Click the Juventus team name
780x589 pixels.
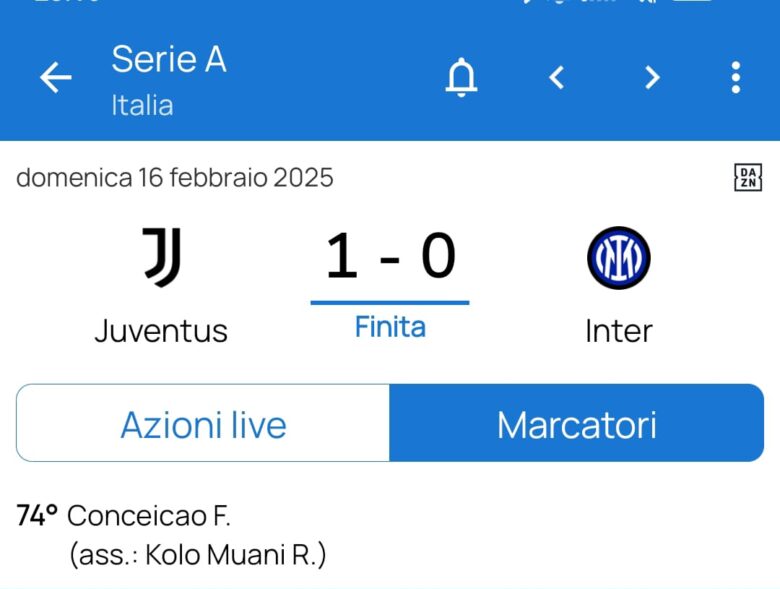tap(161, 330)
